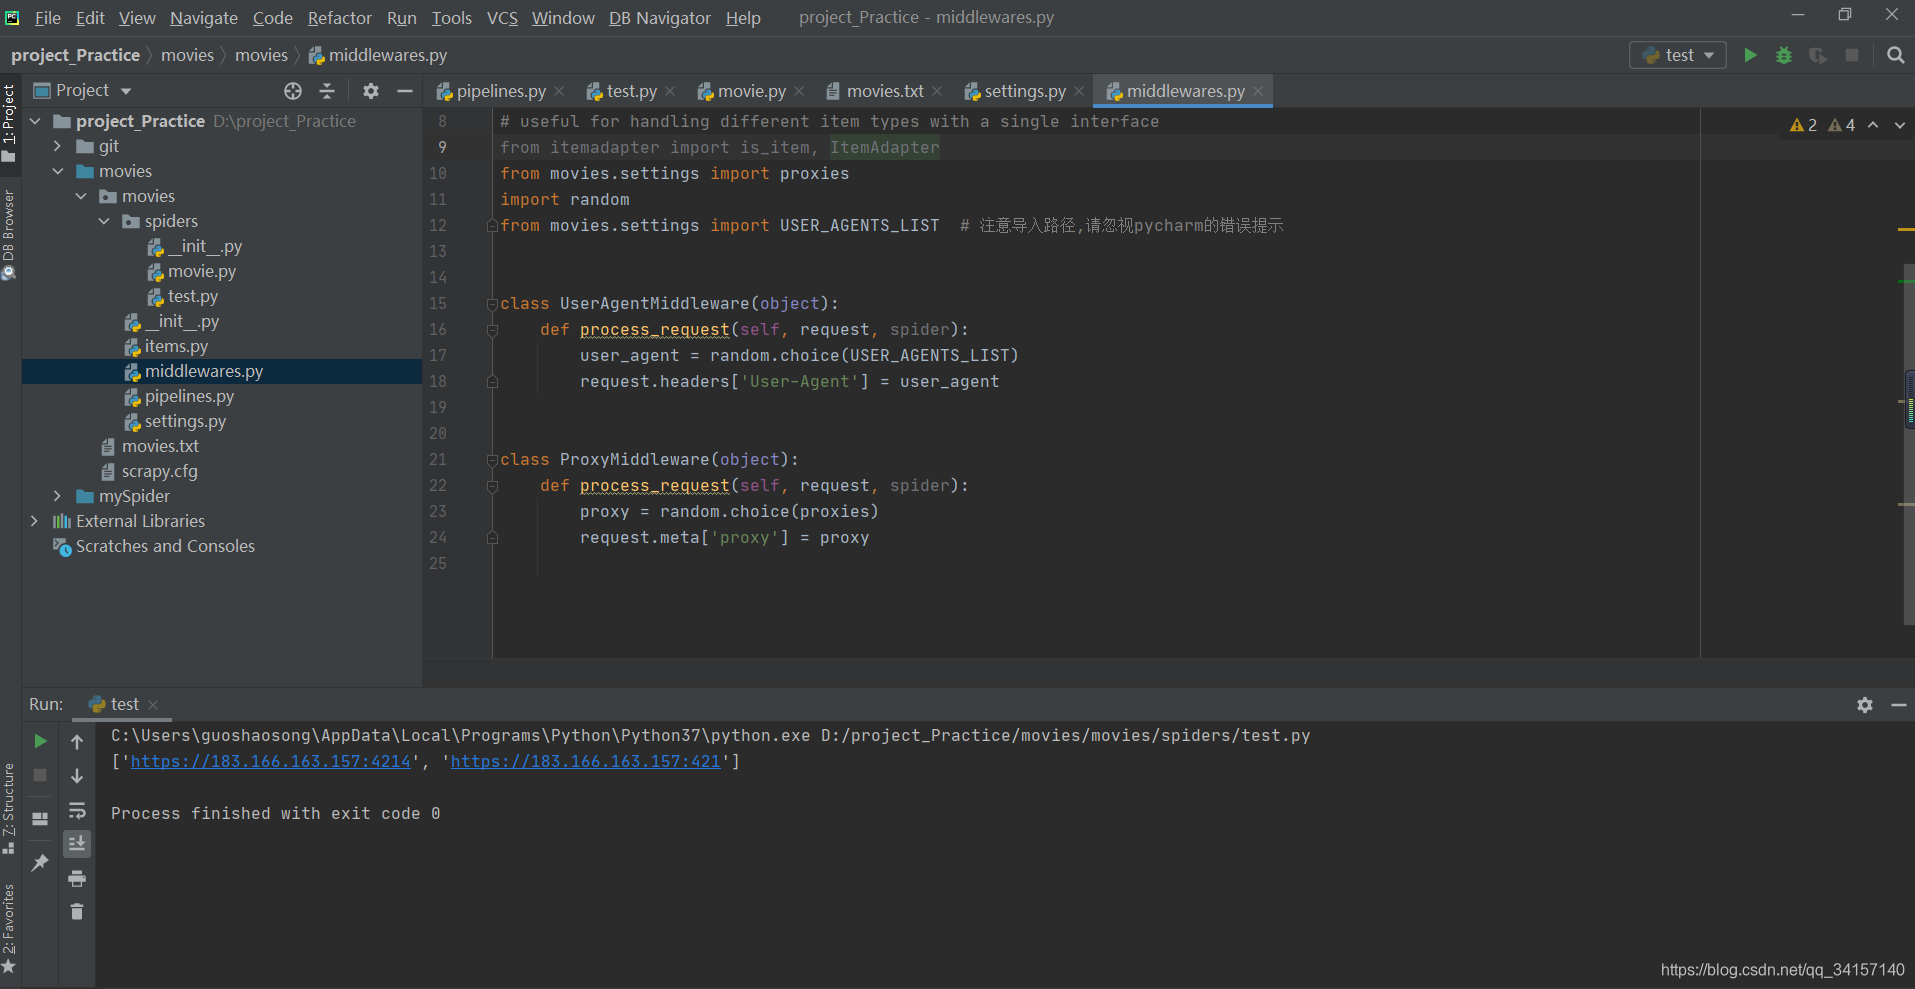1915x989 pixels.
Task: Go to previous highlighted error arrow
Action: (x=1873, y=125)
